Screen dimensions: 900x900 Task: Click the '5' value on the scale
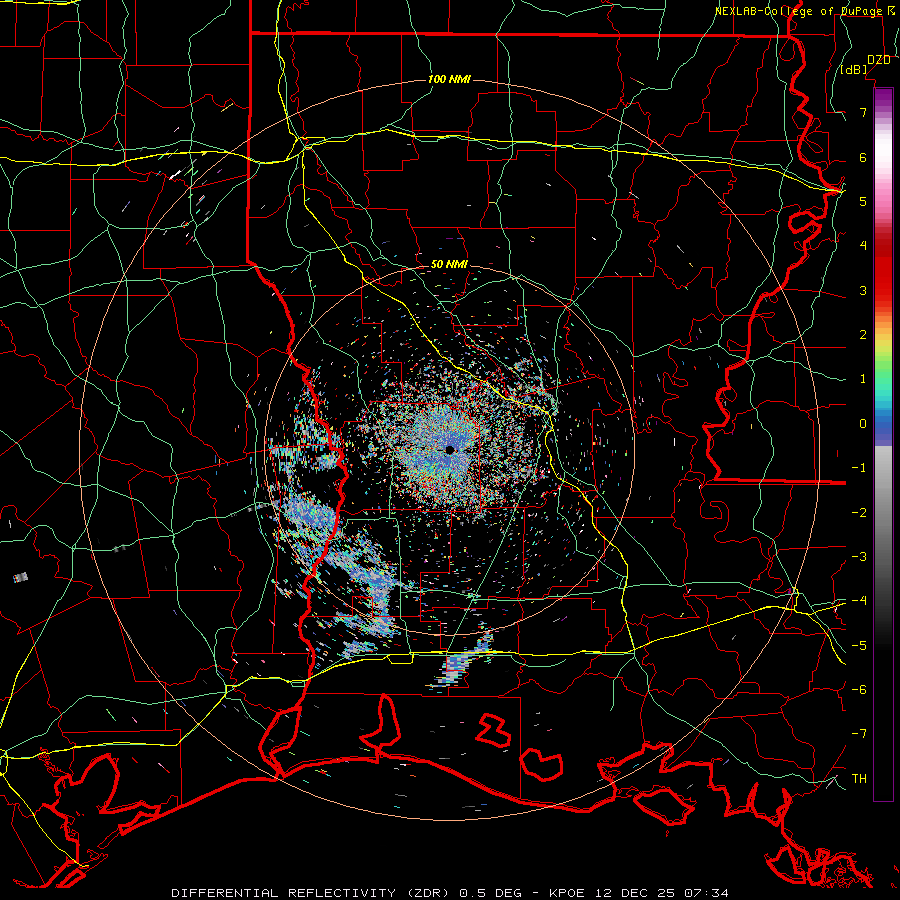point(863,201)
